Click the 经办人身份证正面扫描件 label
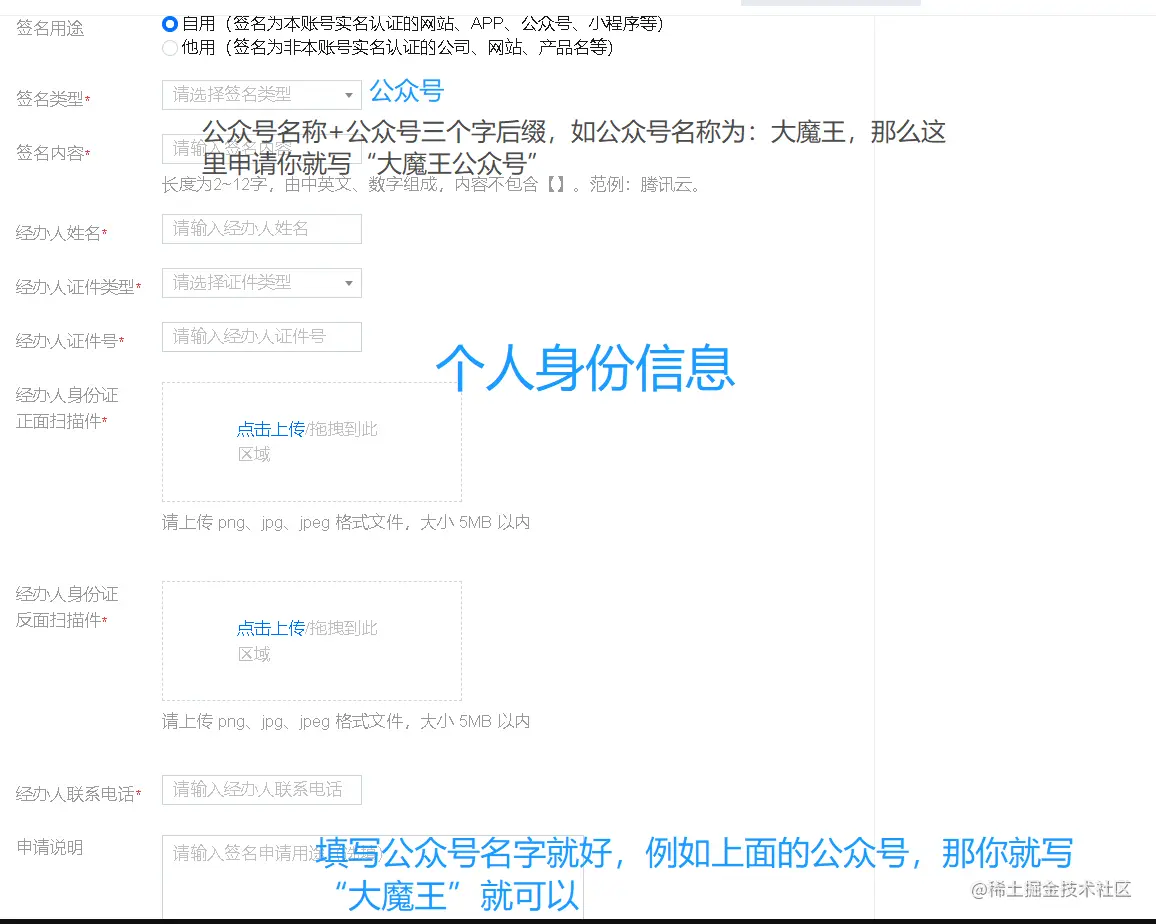 click(65, 407)
